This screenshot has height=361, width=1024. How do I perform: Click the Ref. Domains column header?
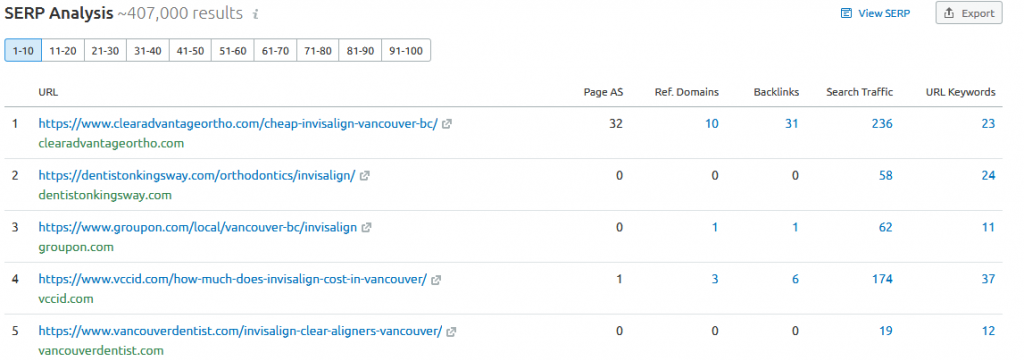point(686,92)
